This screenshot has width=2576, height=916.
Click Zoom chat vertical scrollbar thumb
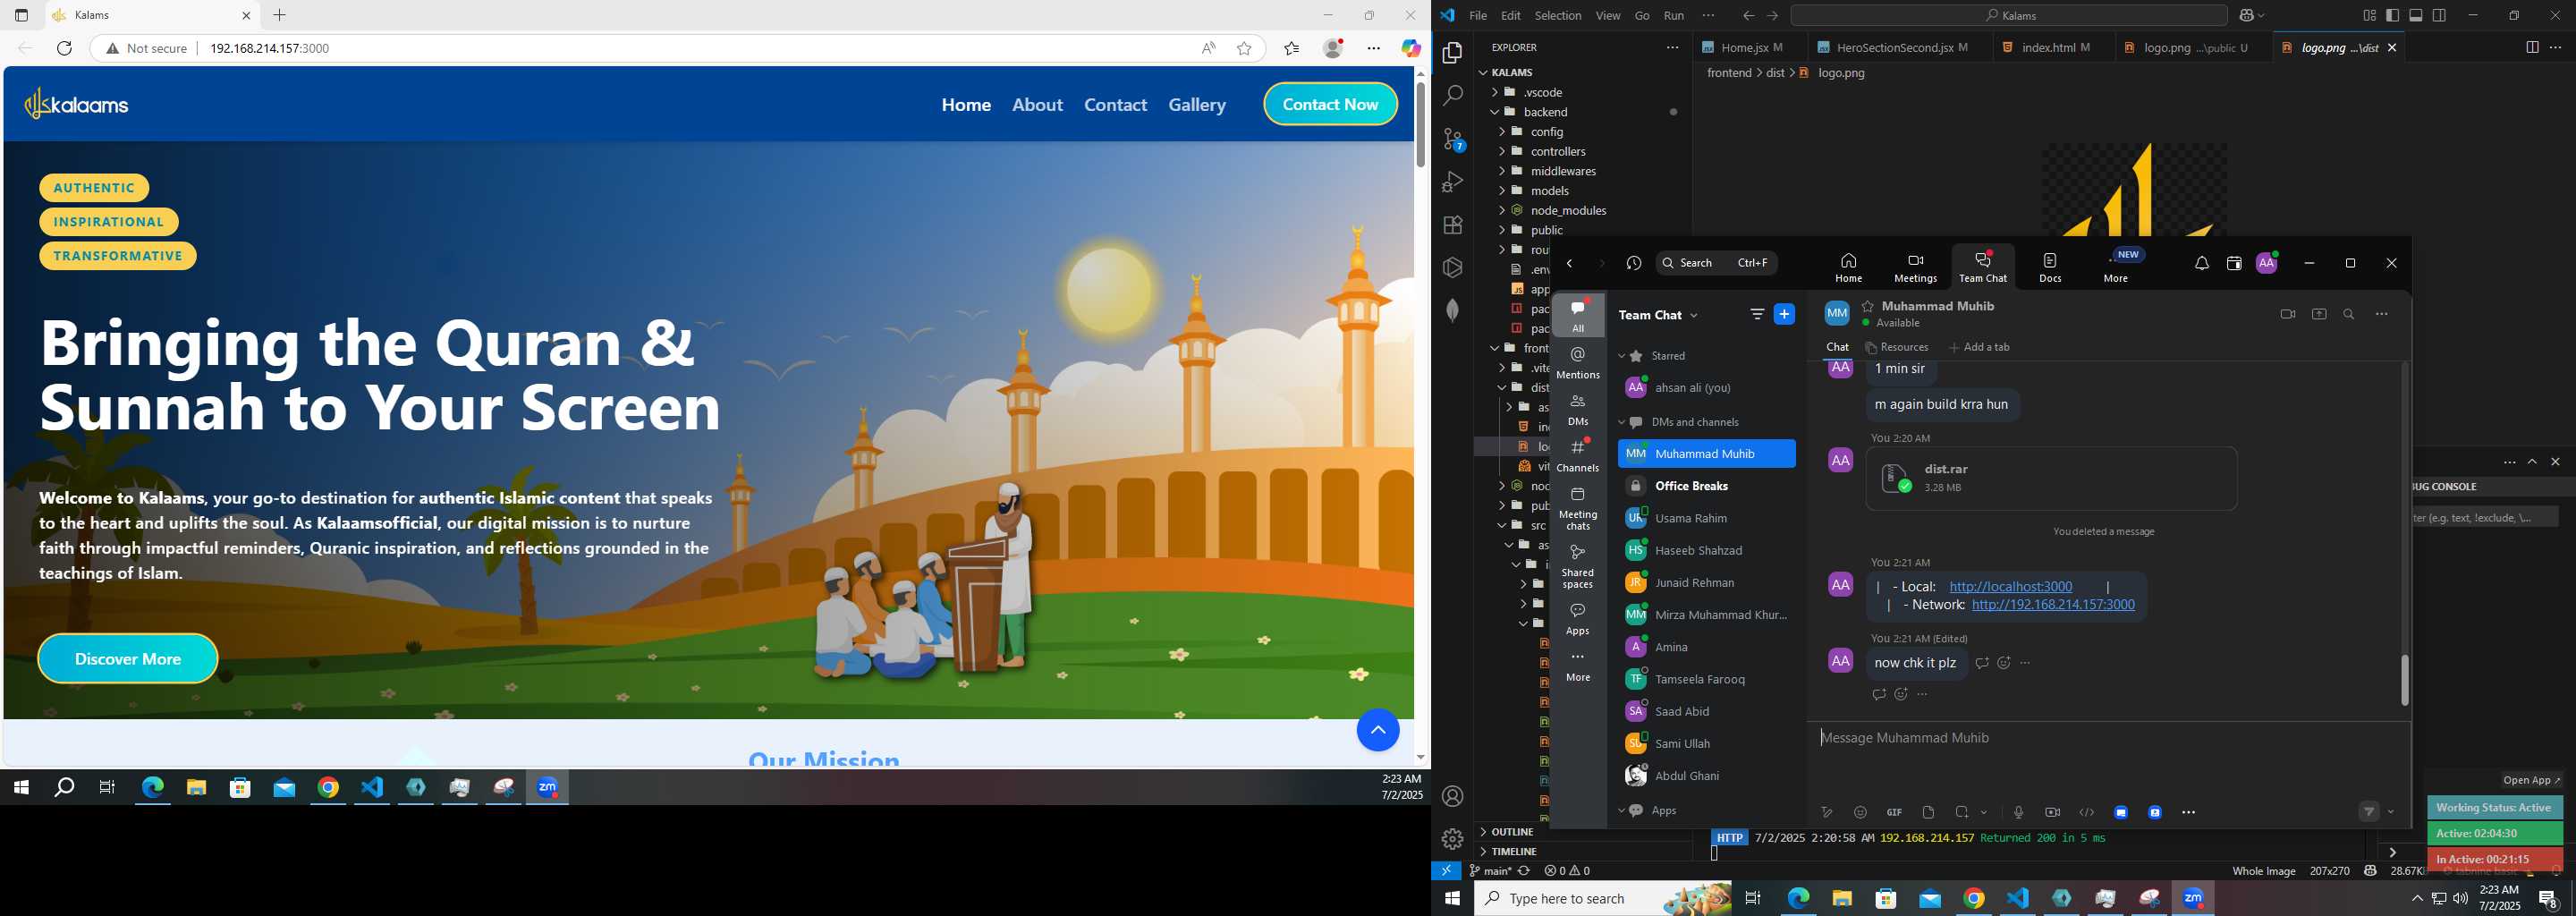pyautogui.click(x=2404, y=681)
